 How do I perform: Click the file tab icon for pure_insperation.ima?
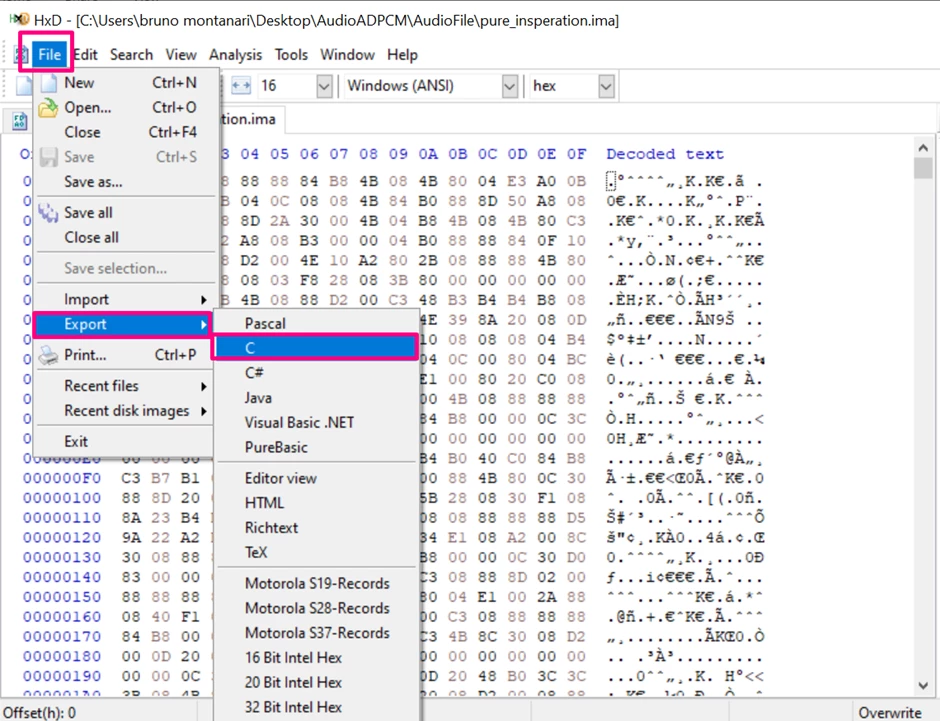tap(20, 121)
